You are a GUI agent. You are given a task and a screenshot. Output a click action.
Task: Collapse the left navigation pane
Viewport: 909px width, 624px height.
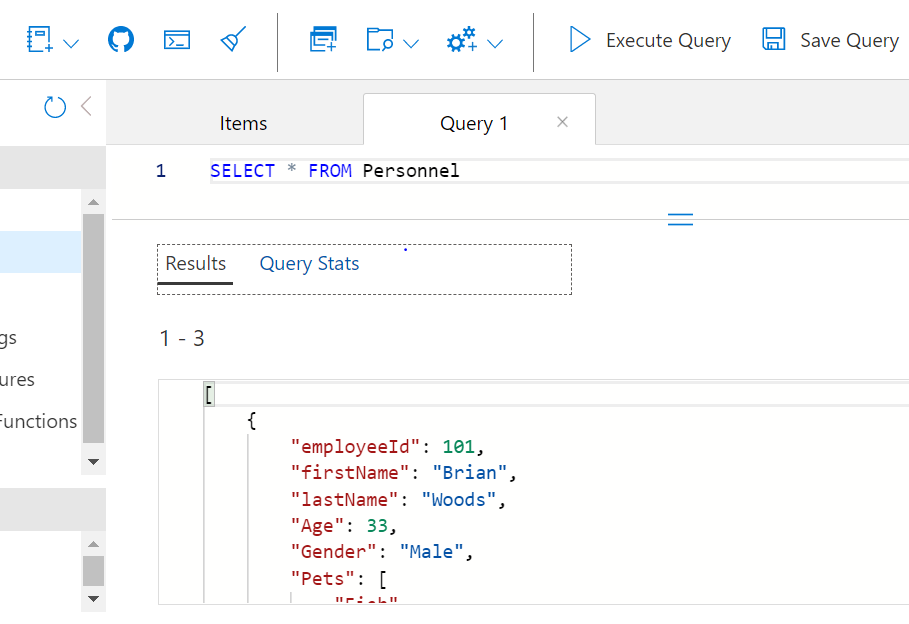[x=86, y=106]
